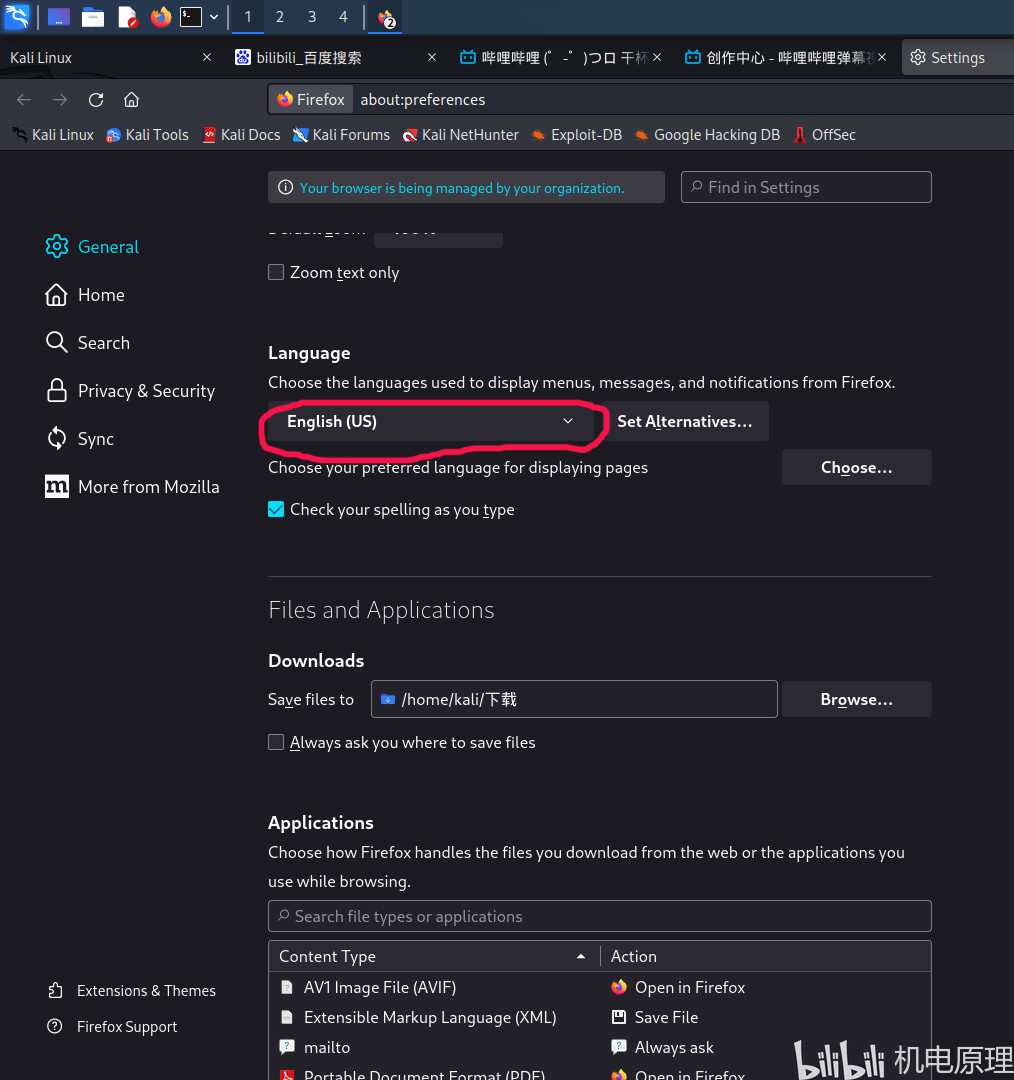This screenshot has height=1080, width=1014.
Task: Switch to workspace 1
Action: click(x=248, y=17)
